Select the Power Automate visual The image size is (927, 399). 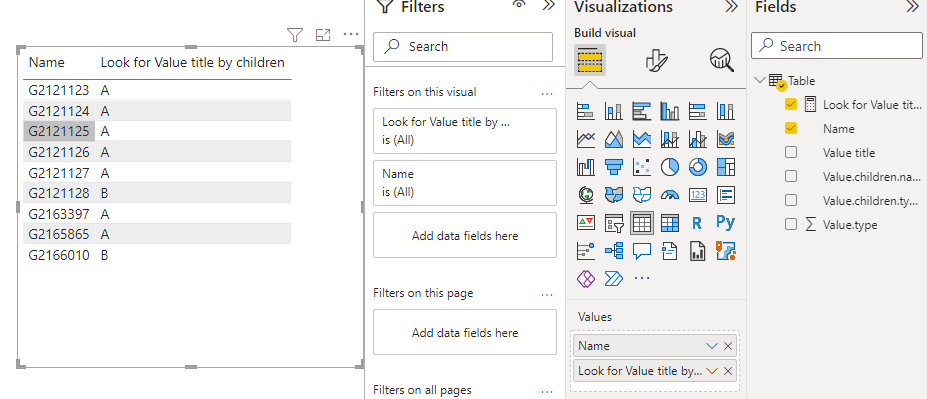point(613,278)
